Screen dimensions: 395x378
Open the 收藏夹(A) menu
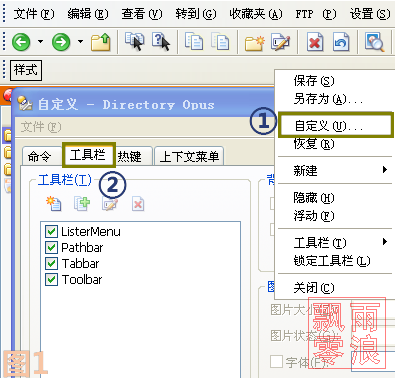click(256, 14)
